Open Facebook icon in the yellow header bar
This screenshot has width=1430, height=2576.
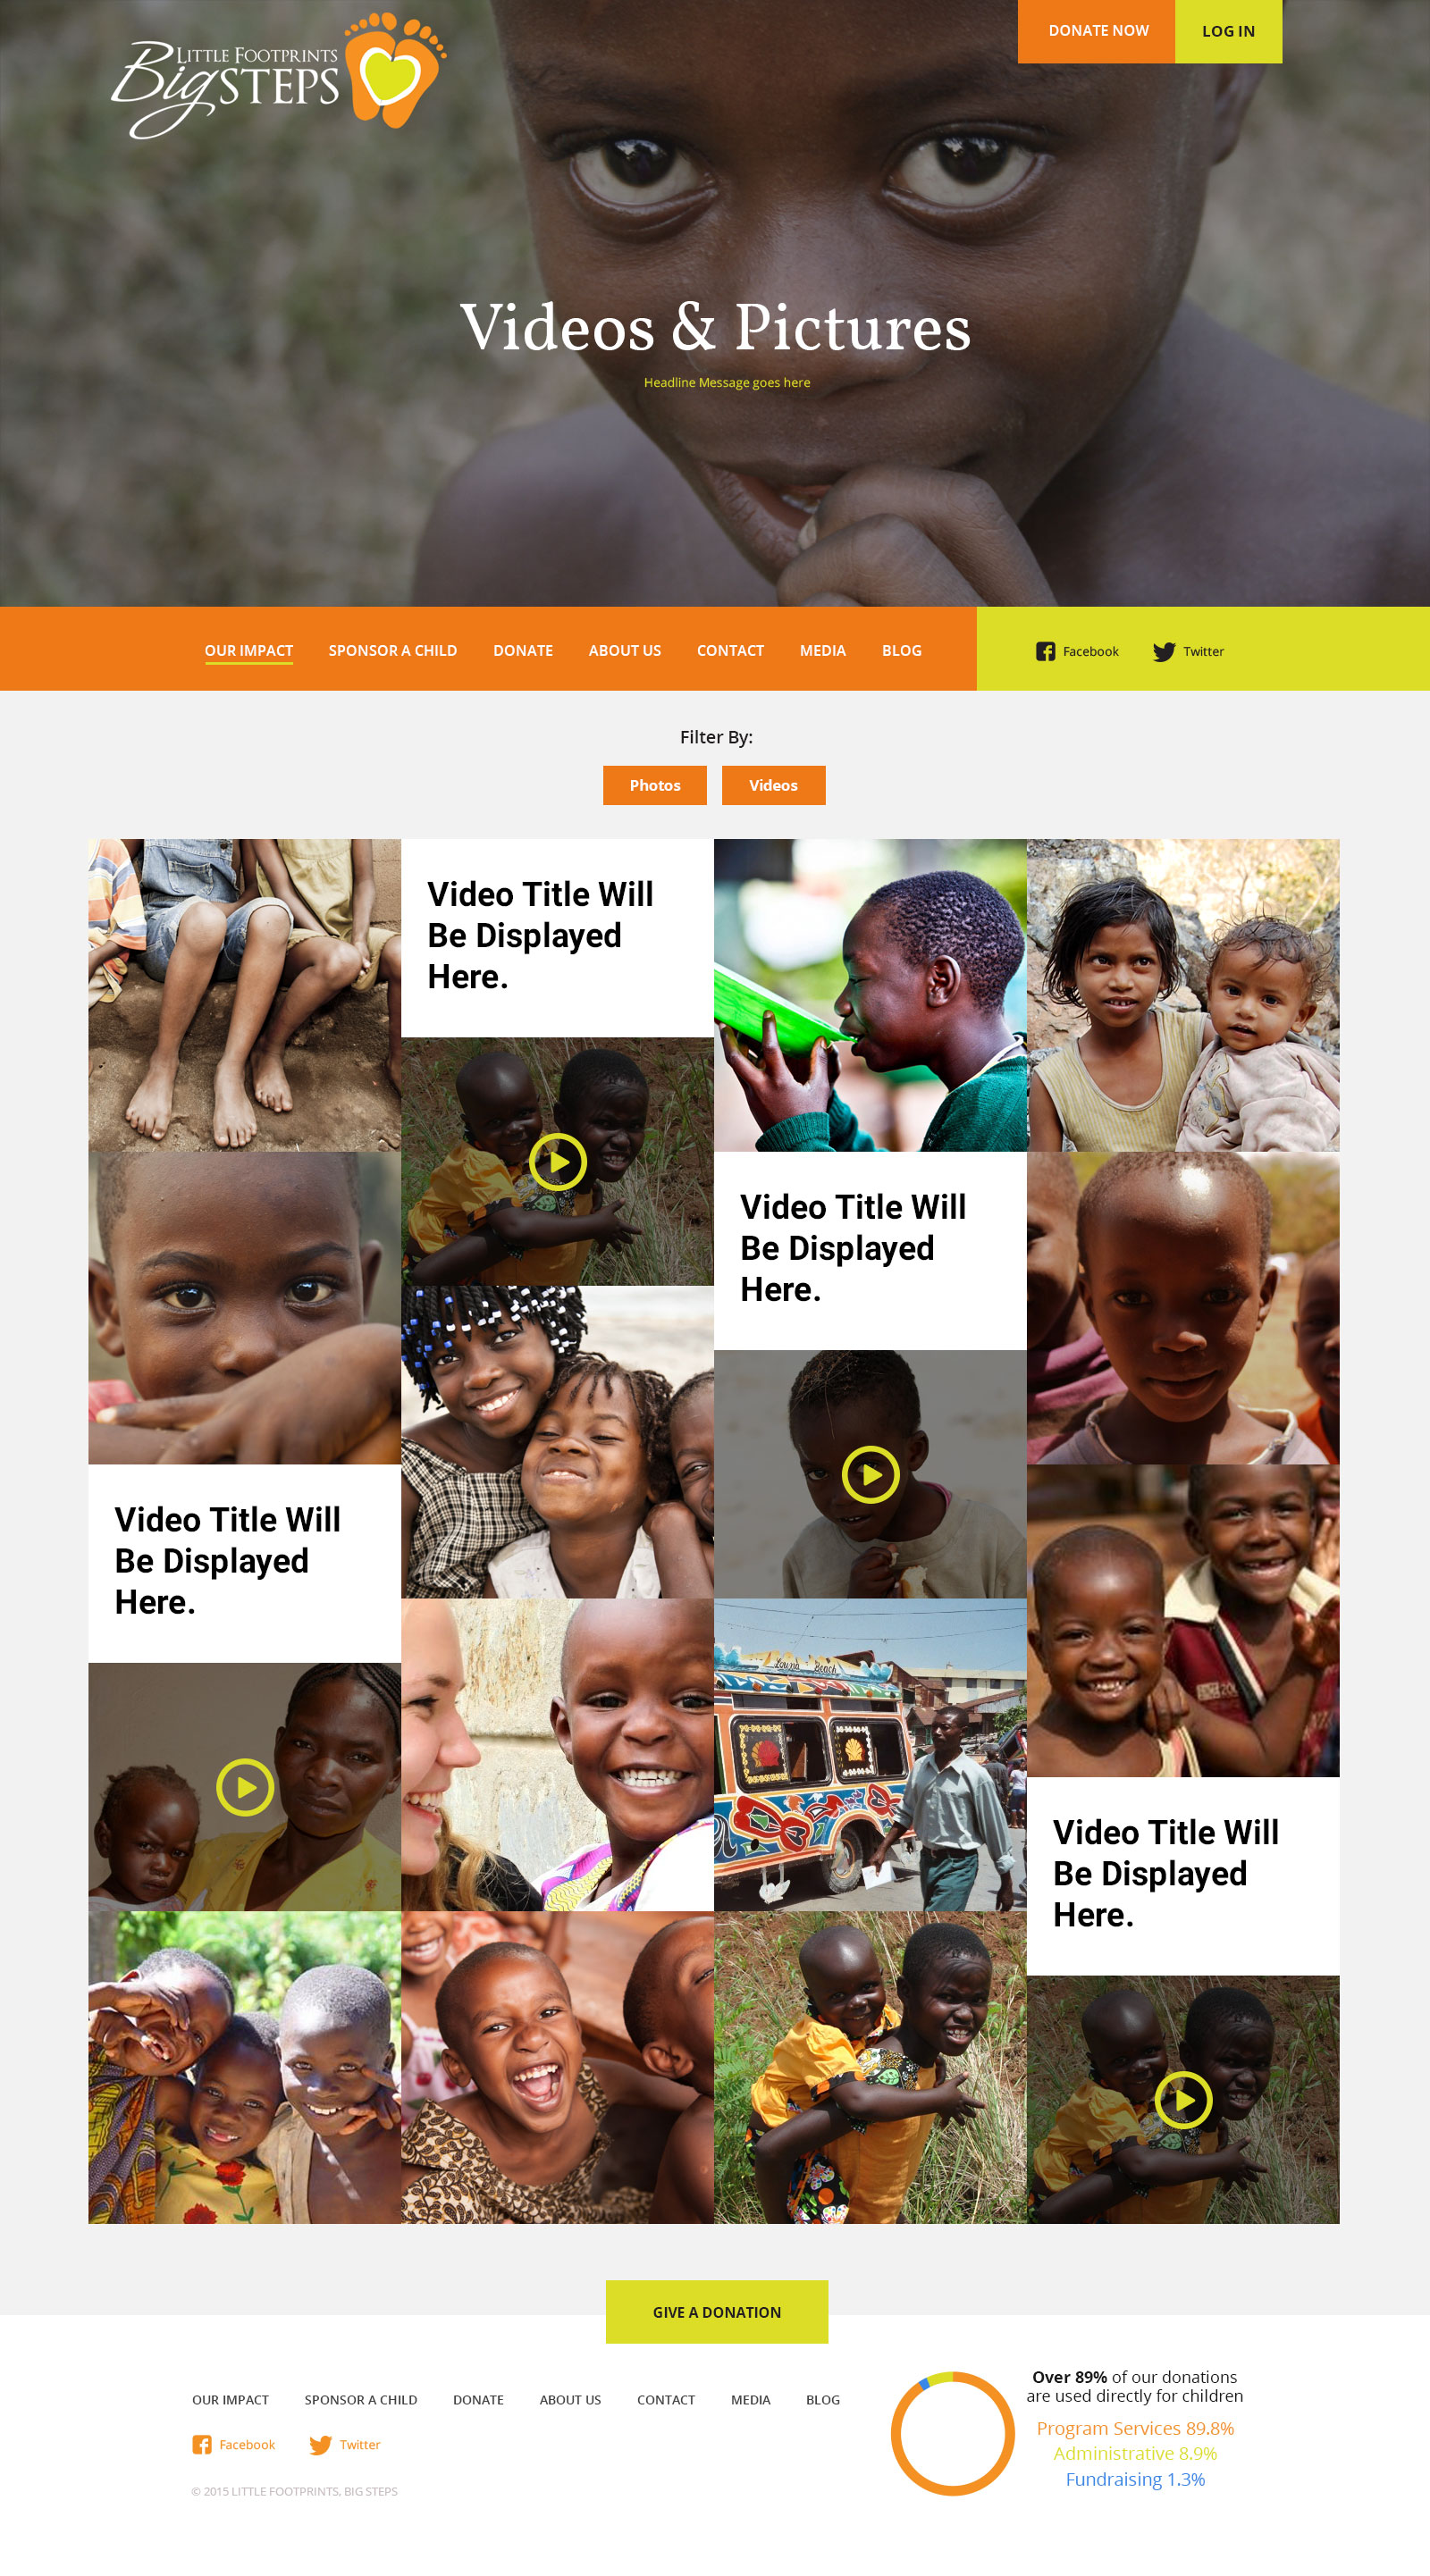pos(1045,651)
